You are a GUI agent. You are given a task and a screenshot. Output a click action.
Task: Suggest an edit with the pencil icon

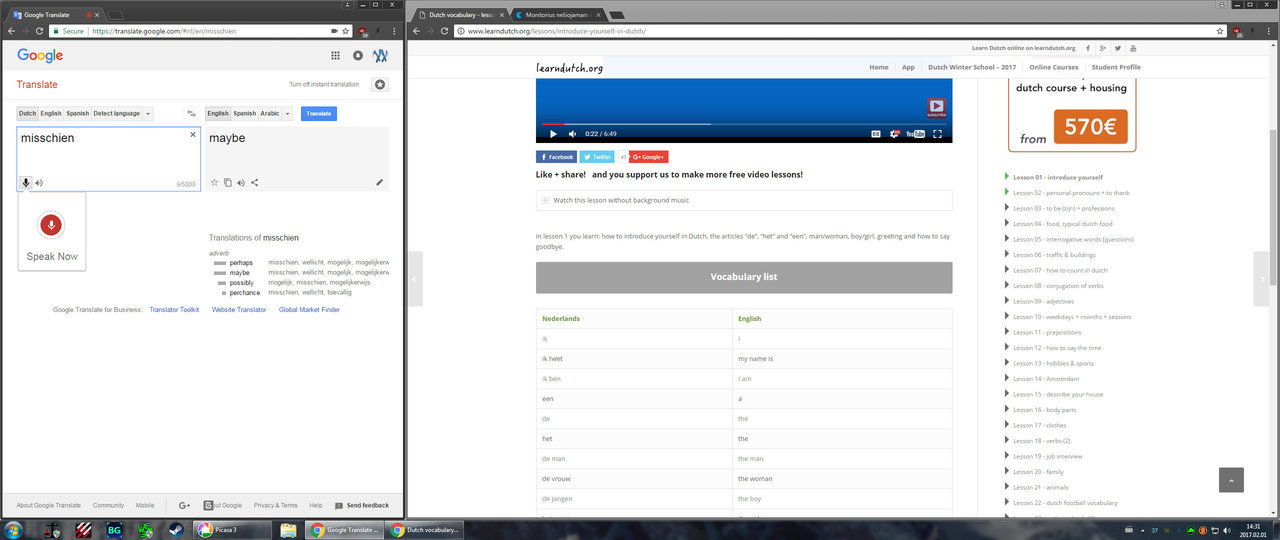coord(379,182)
